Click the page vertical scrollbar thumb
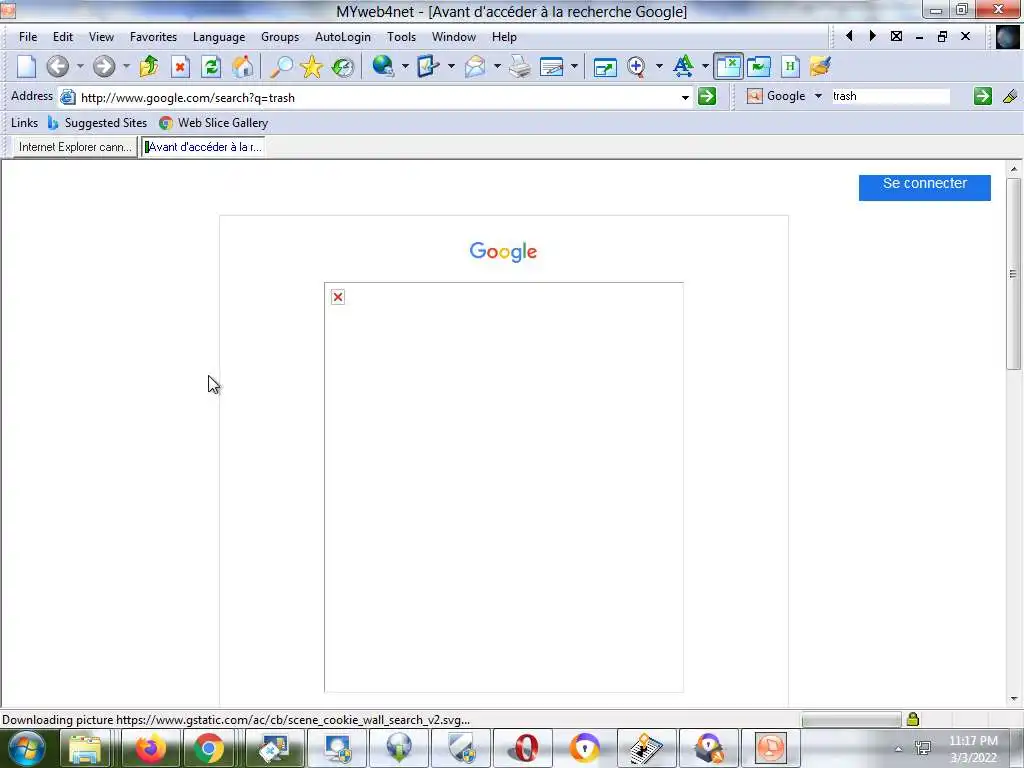The height and width of the screenshot is (768, 1024). (1014, 273)
